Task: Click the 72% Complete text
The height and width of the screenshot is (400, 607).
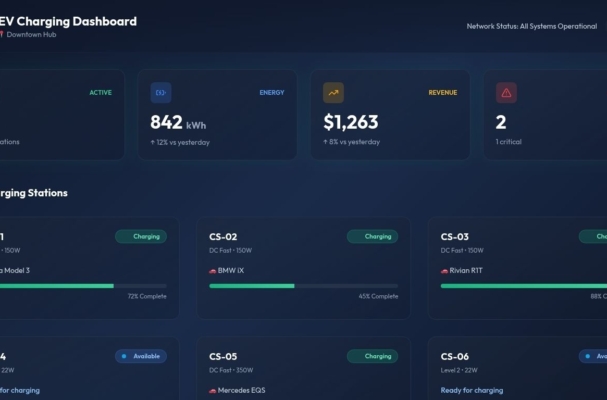Action: point(147,297)
